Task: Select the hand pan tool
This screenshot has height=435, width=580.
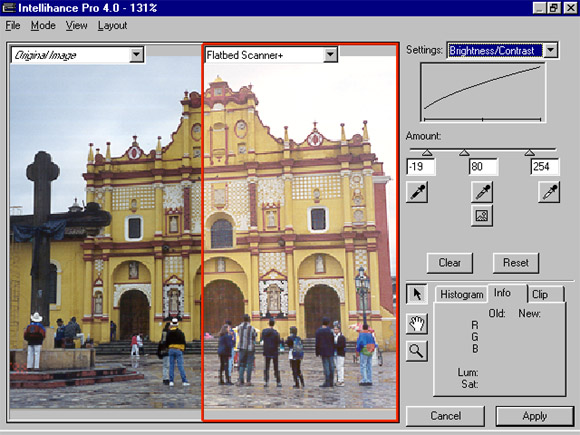Action: [417, 324]
